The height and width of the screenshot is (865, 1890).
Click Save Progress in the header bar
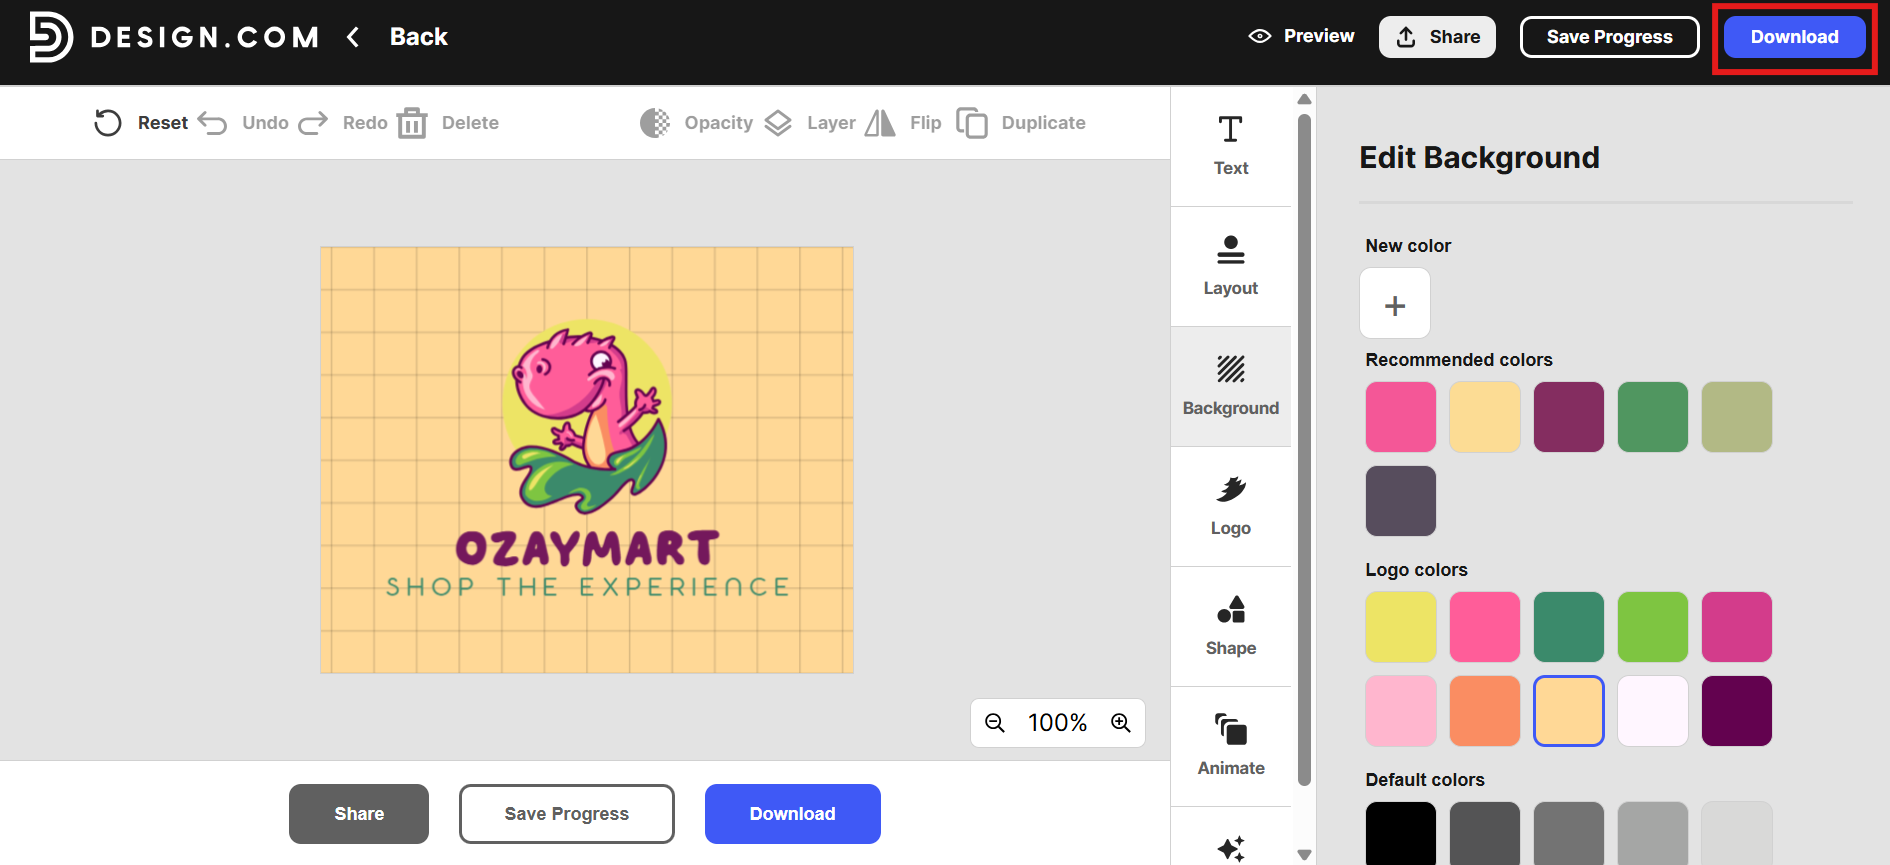[x=1609, y=37]
